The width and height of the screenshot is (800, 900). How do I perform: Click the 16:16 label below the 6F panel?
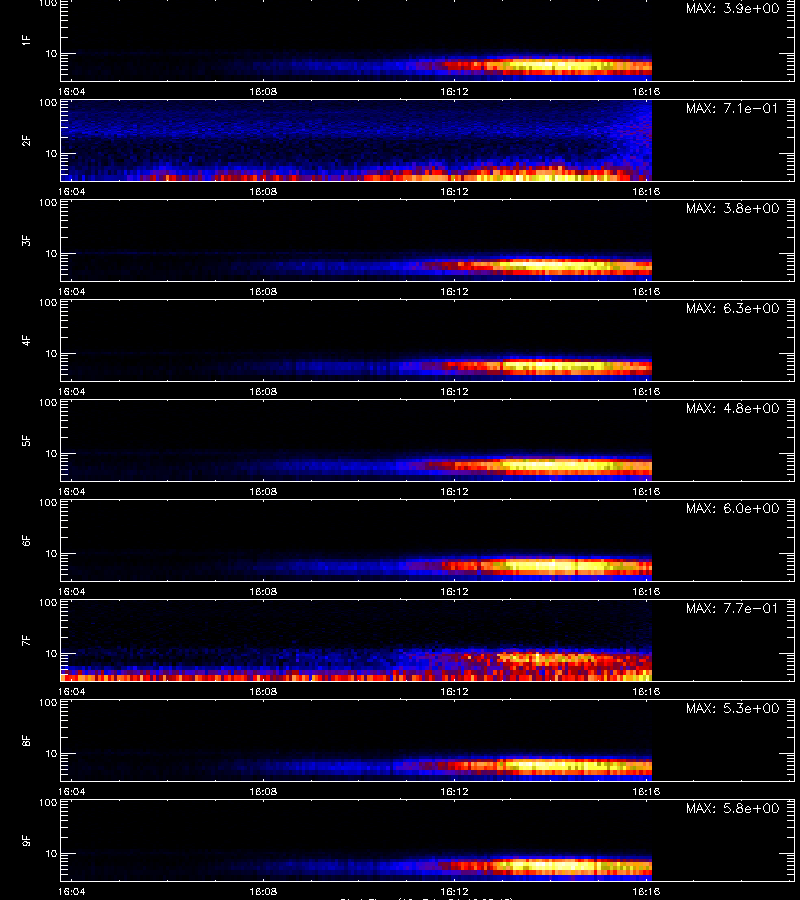[646, 591]
